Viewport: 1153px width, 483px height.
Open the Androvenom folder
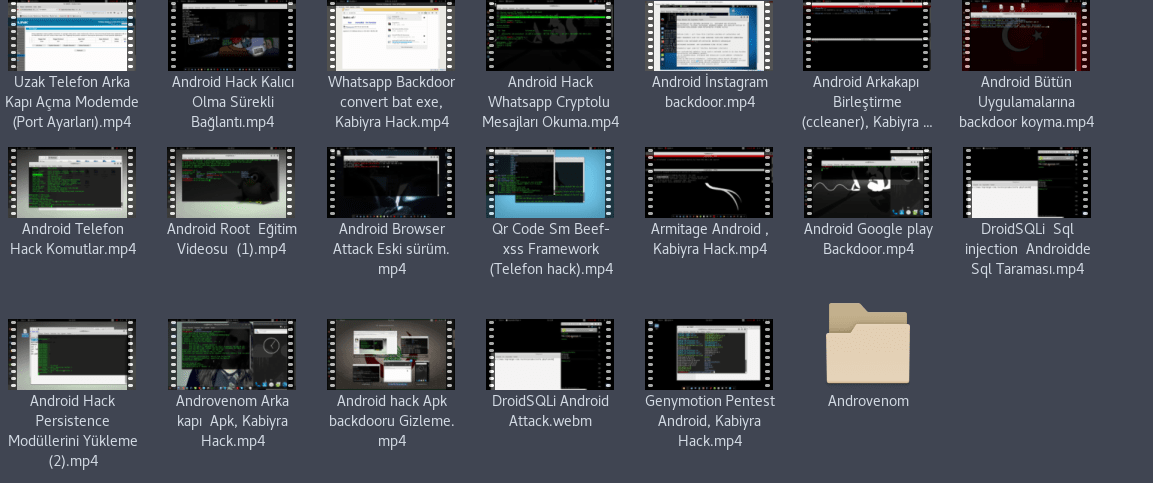(868, 343)
